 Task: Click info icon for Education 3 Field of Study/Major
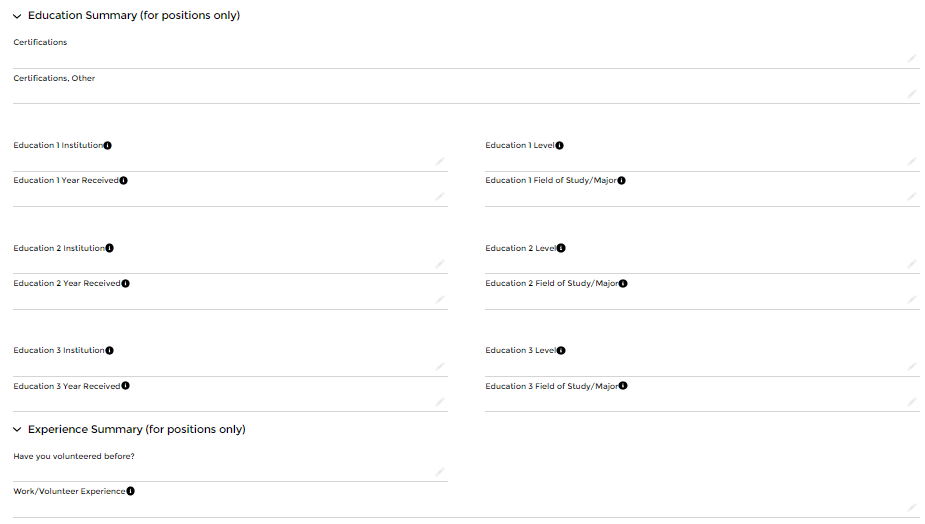[624, 386]
